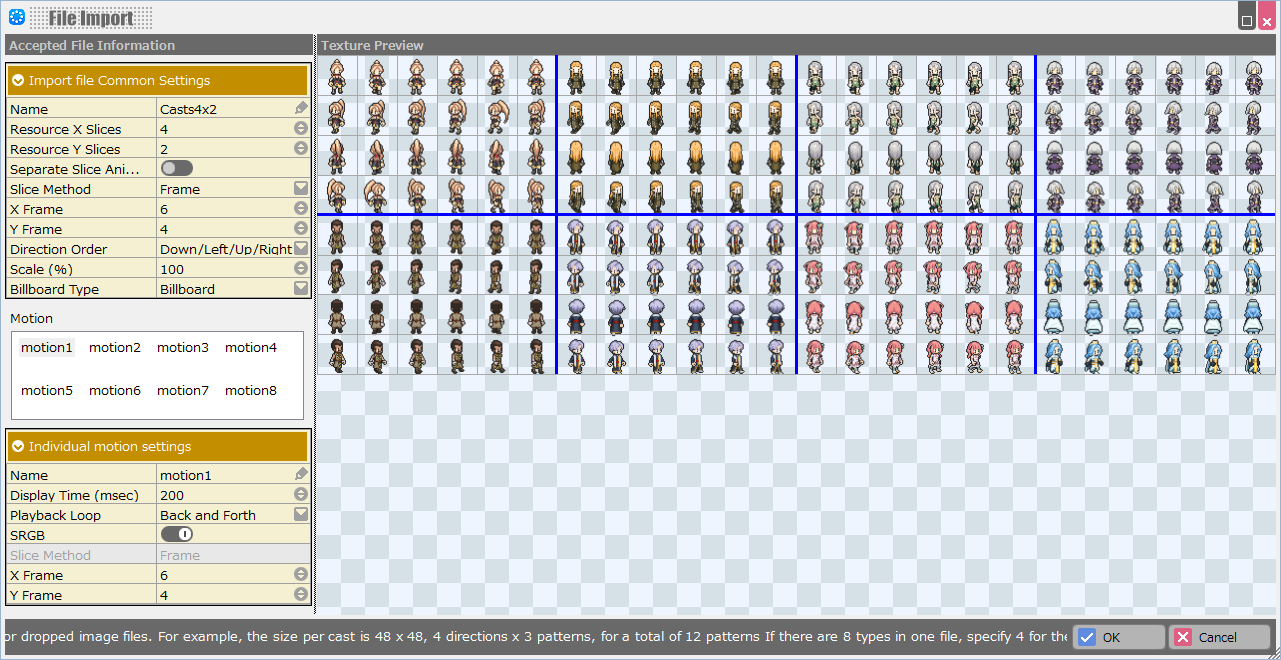Adjust Resource Y Slices with its stepper icon

click(301, 148)
